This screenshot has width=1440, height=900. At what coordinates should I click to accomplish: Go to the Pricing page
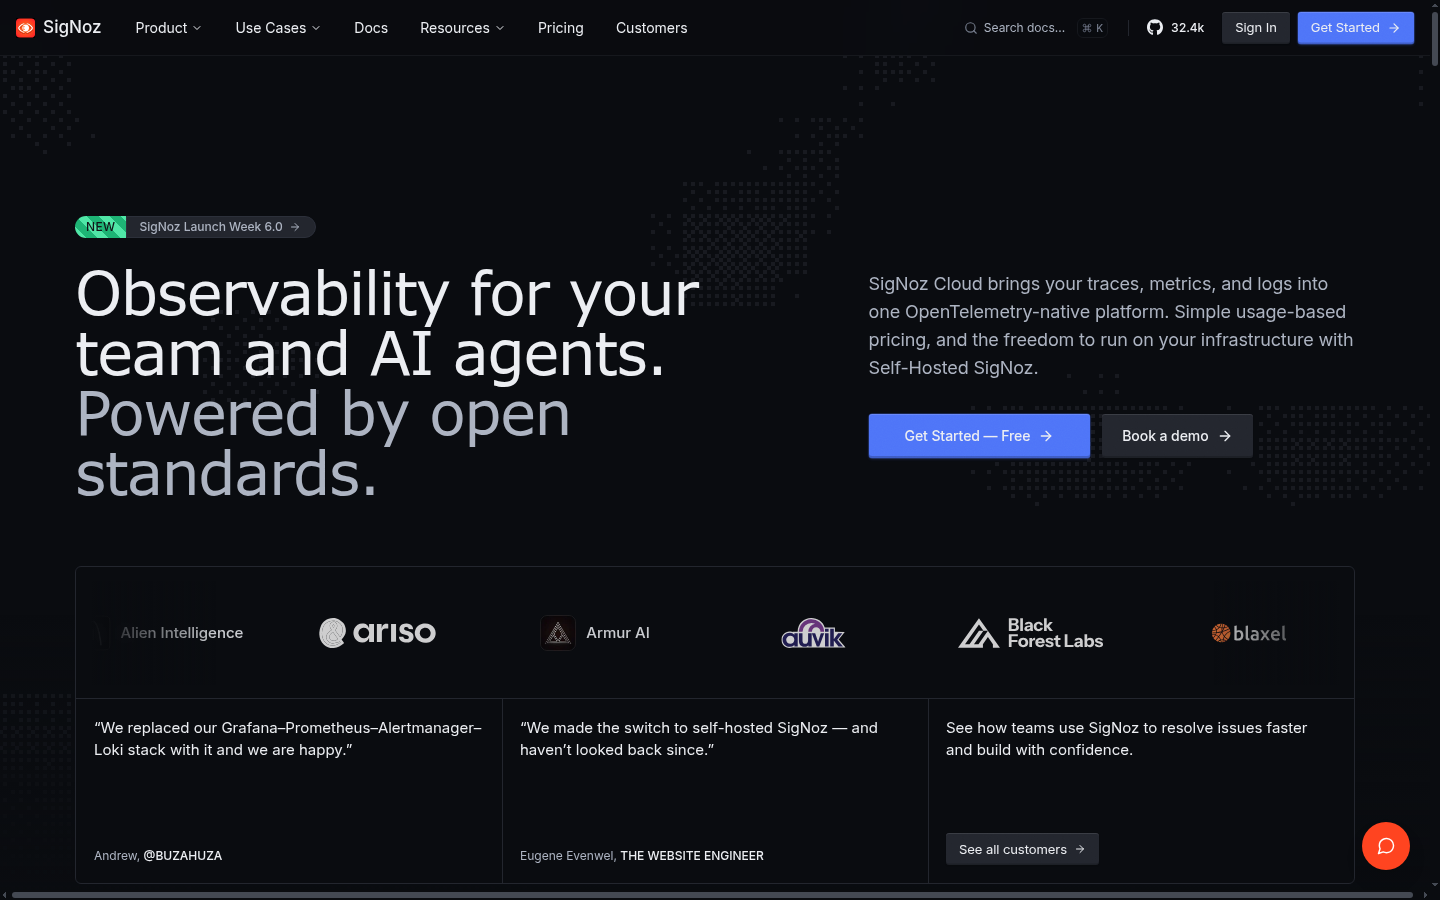(561, 28)
